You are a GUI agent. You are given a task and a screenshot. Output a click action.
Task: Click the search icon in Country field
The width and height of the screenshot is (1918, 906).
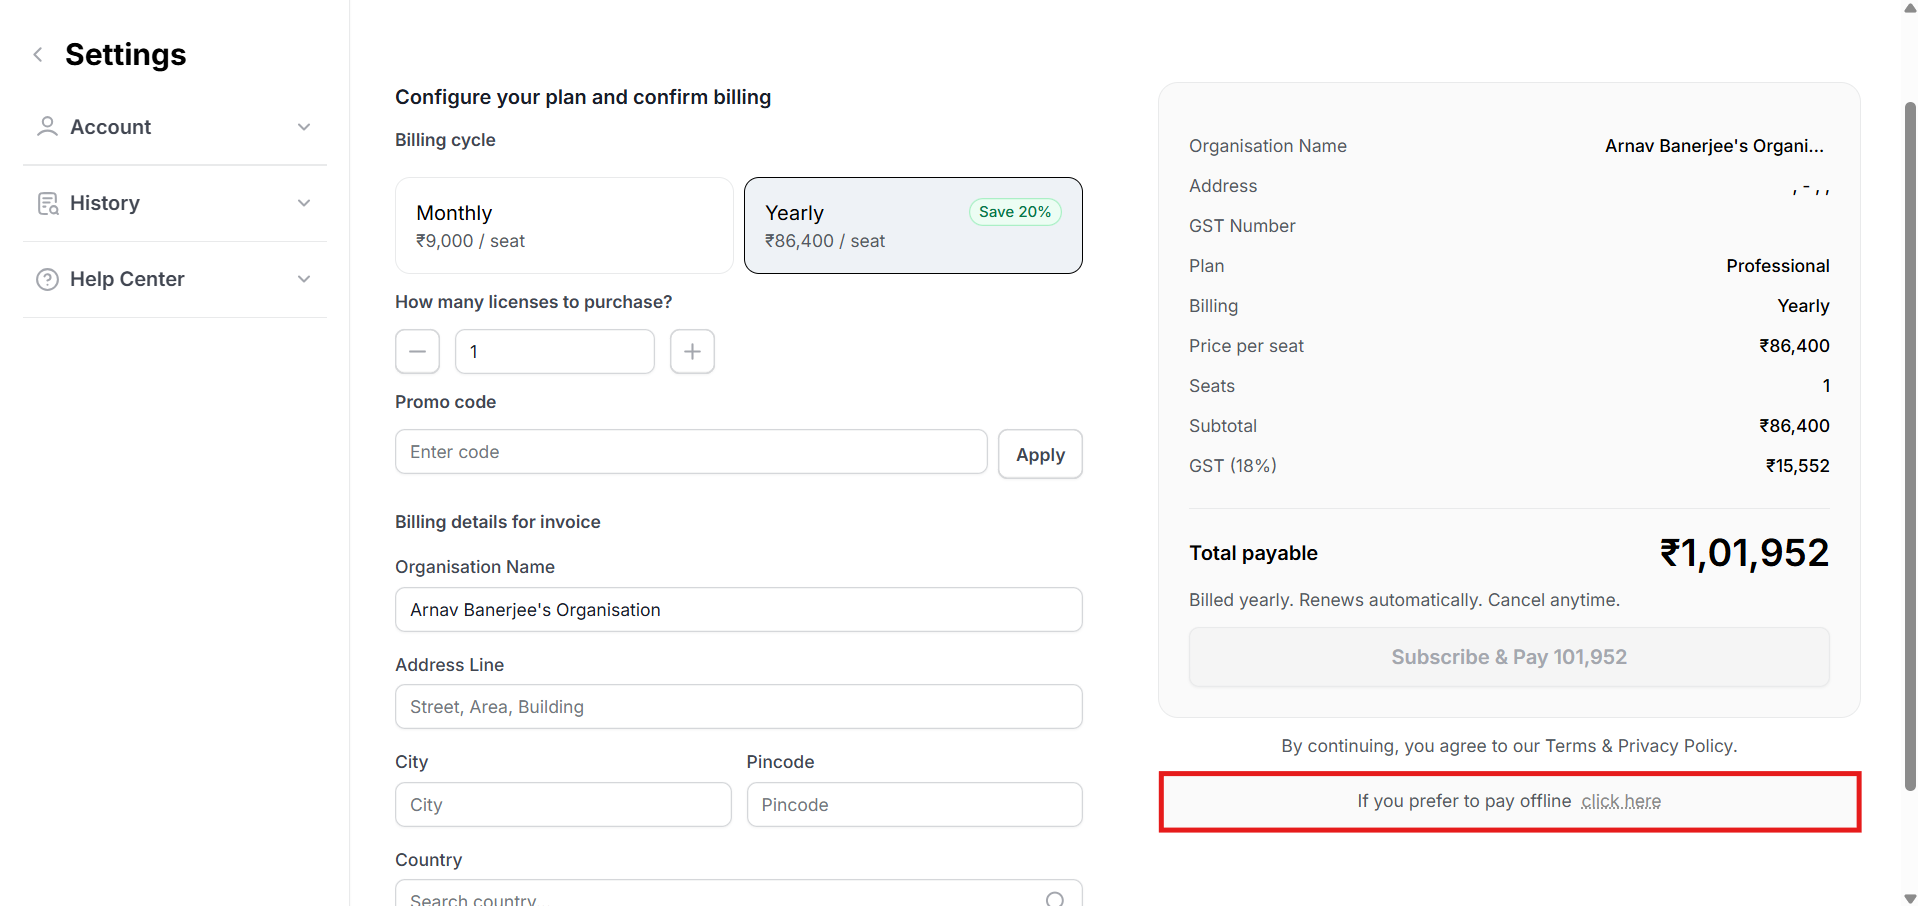point(1054,898)
